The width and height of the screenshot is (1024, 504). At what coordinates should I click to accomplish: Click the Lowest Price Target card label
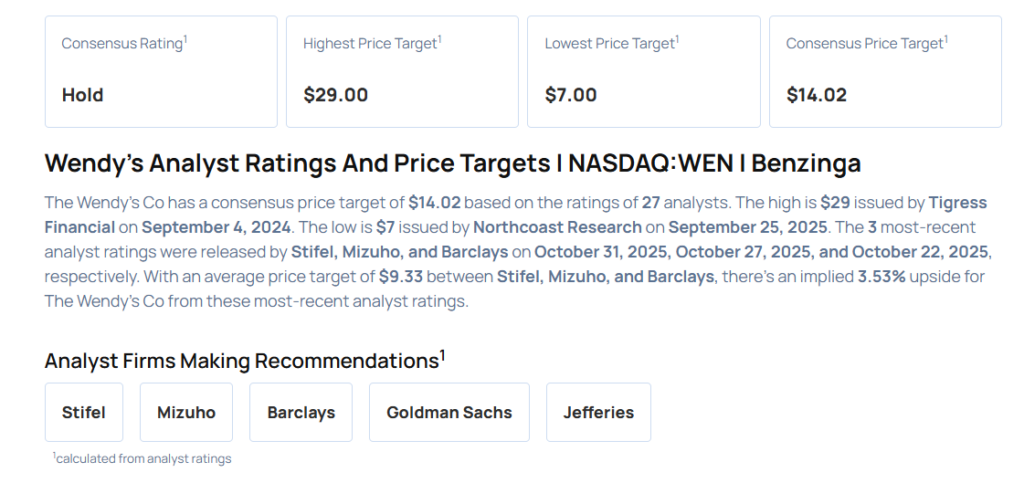(x=610, y=44)
